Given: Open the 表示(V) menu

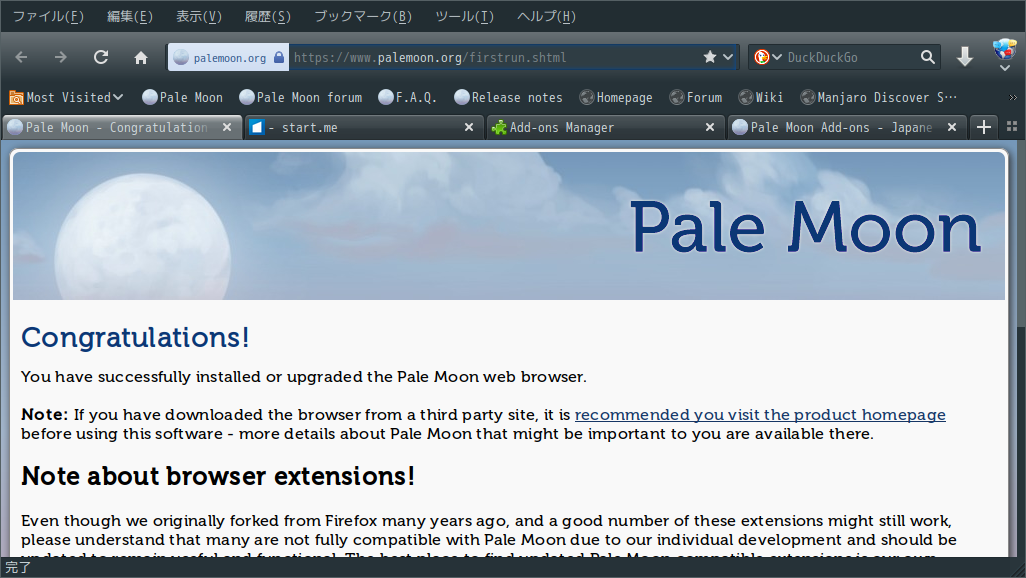Looking at the screenshot, I should 199,16.
